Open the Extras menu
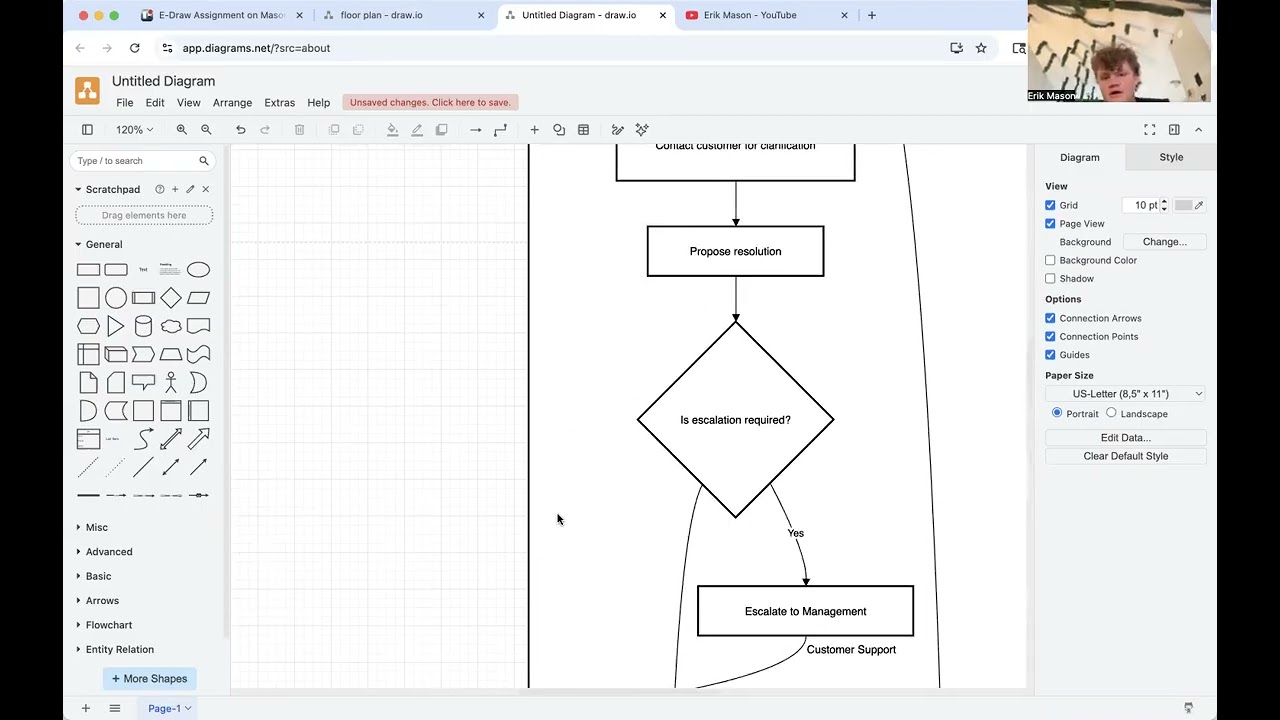Screen dimensions: 1280x720 pyautogui.click(x=279, y=103)
